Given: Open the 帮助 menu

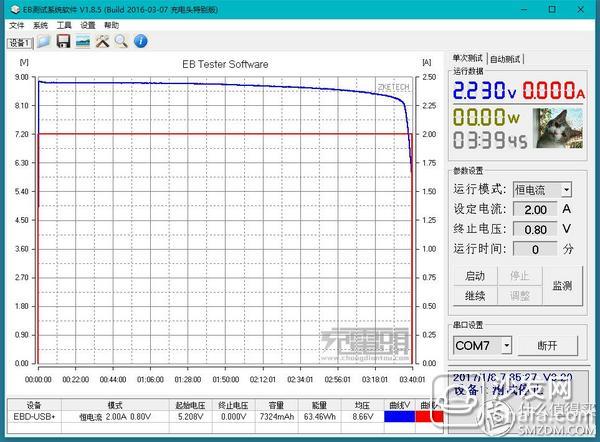Looking at the screenshot, I should pyautogui.click(x=111, y=25).
